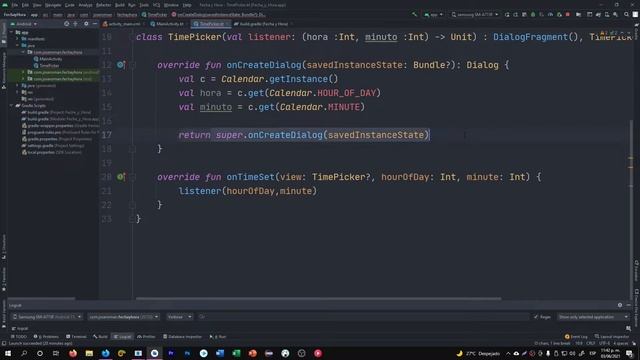The height and width of the screenshot is (360, 640).
Task: Collapse the Gradle Scripts node
Action: 11,106
